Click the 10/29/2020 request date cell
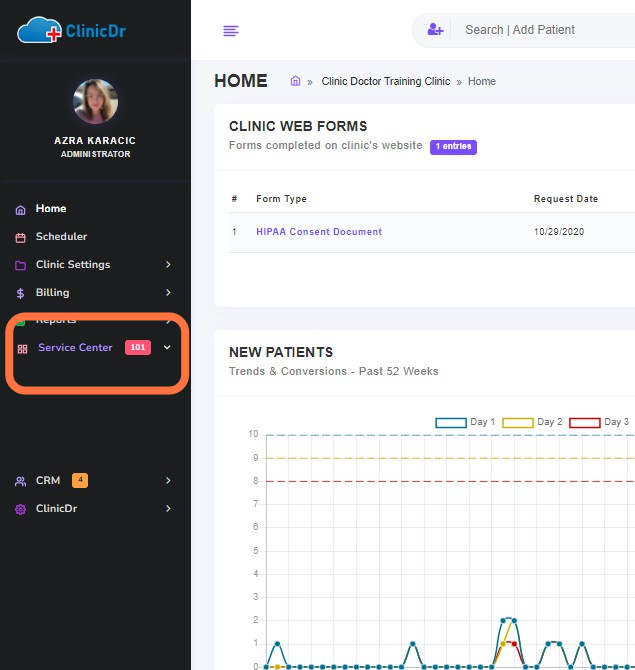This screenshot has width=635, height=670. (559, 232)
